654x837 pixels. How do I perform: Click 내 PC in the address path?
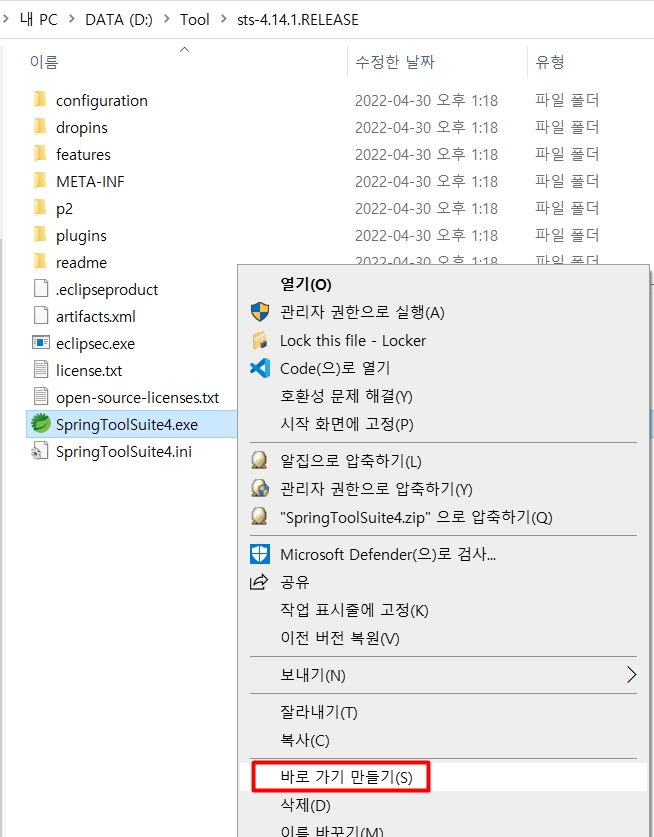(x=38, y=19)
